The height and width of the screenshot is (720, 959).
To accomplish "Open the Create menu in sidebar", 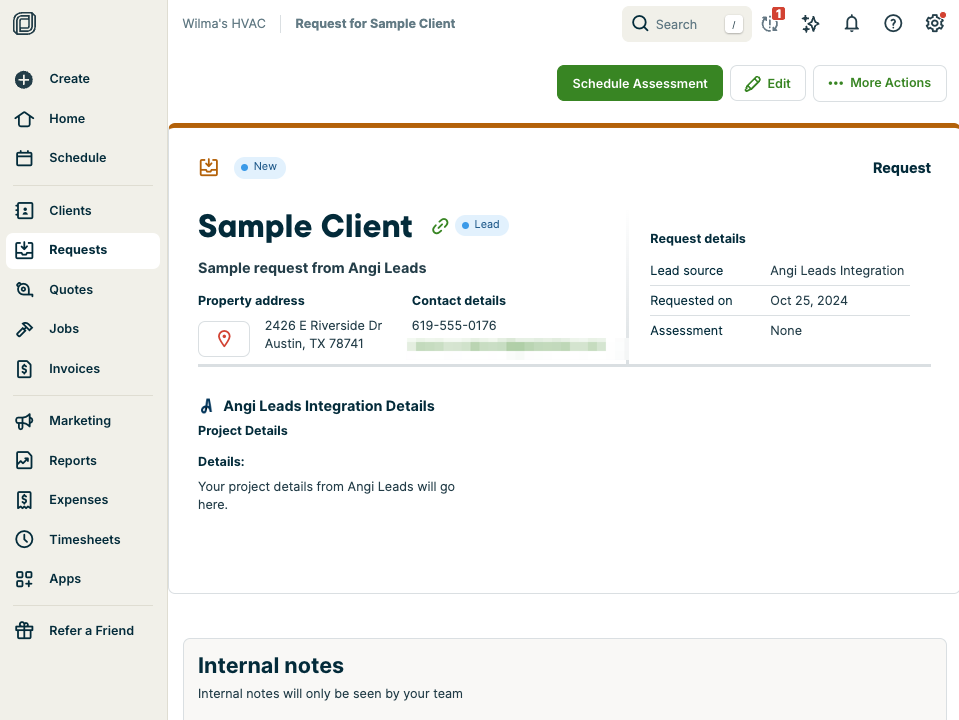I will tap(69, 79).
